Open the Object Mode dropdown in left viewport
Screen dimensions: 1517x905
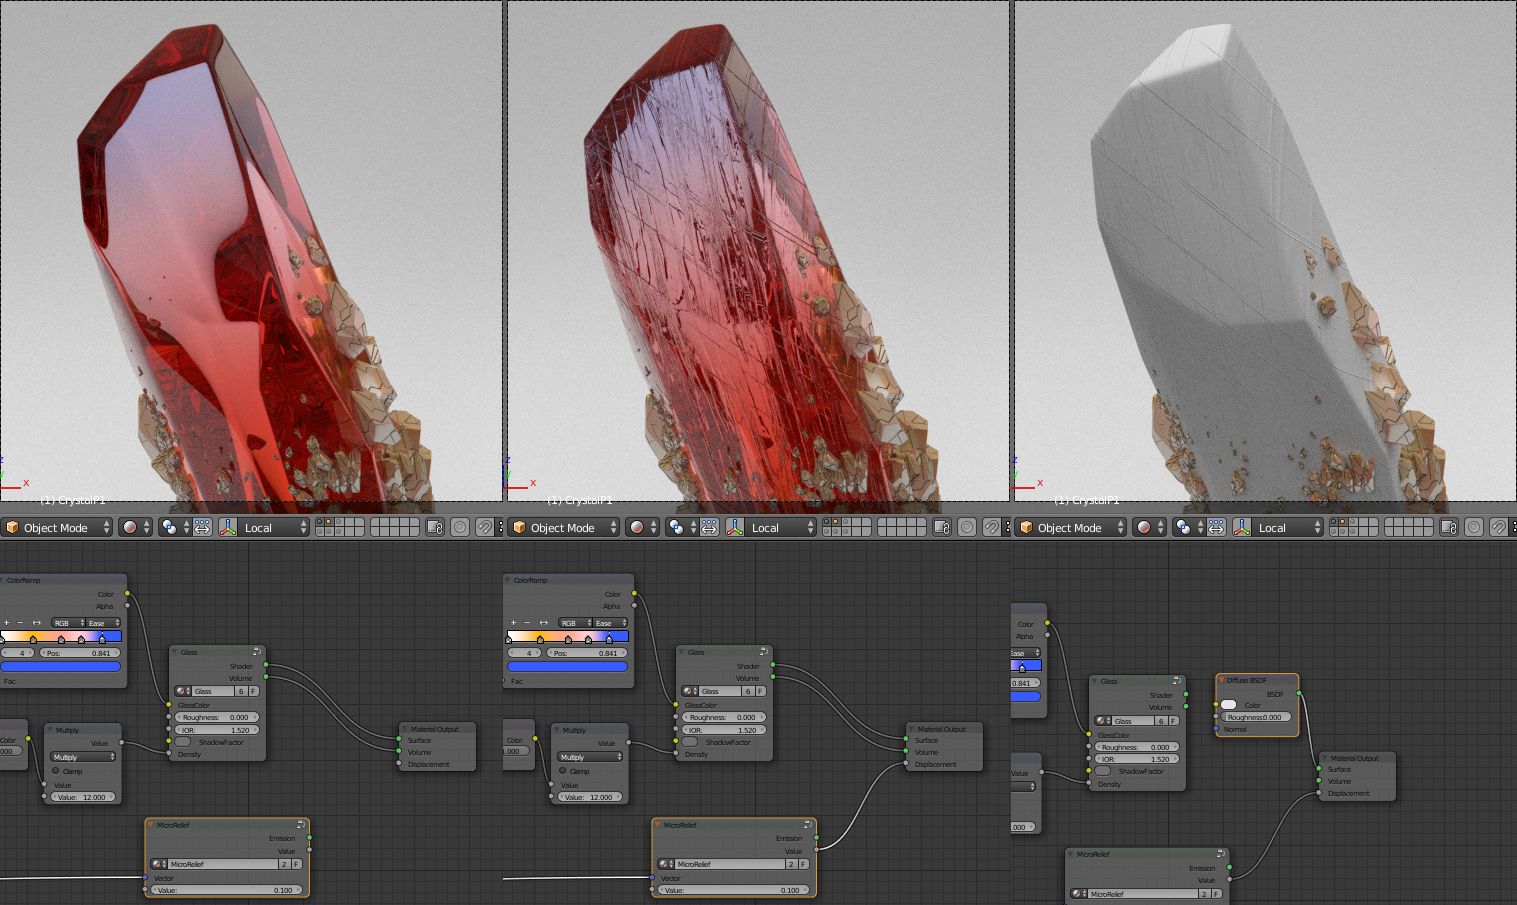(57, 527)
